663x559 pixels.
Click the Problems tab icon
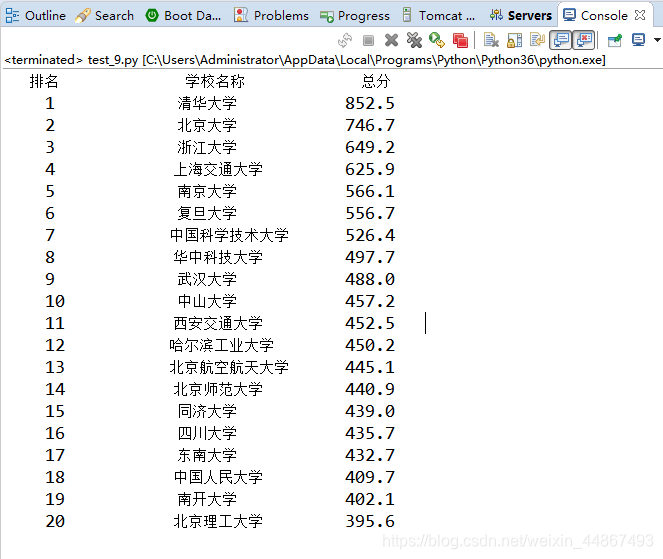pos(241,15)
